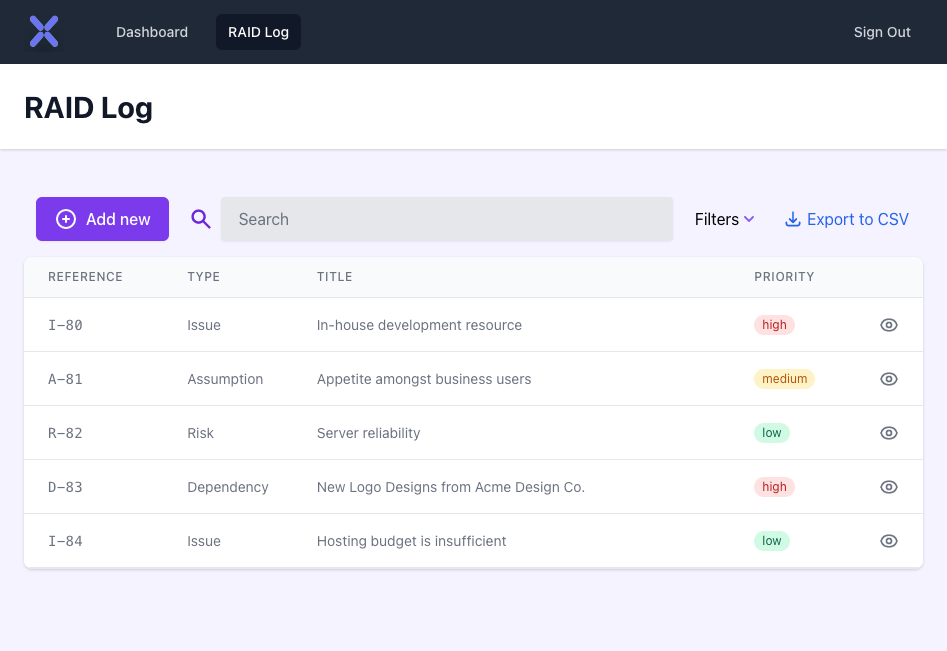This screenshot has height=651, width=947.
Task: Focus the Search input field
Action: 446,219
